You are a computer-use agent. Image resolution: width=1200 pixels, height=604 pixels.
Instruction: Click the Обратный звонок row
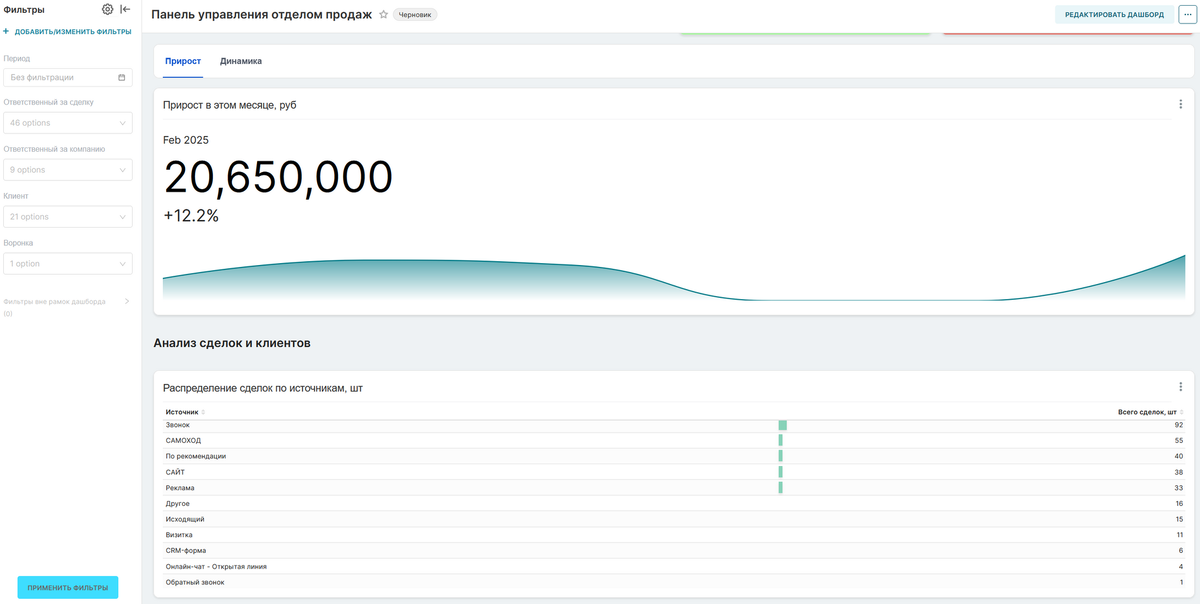675,582
